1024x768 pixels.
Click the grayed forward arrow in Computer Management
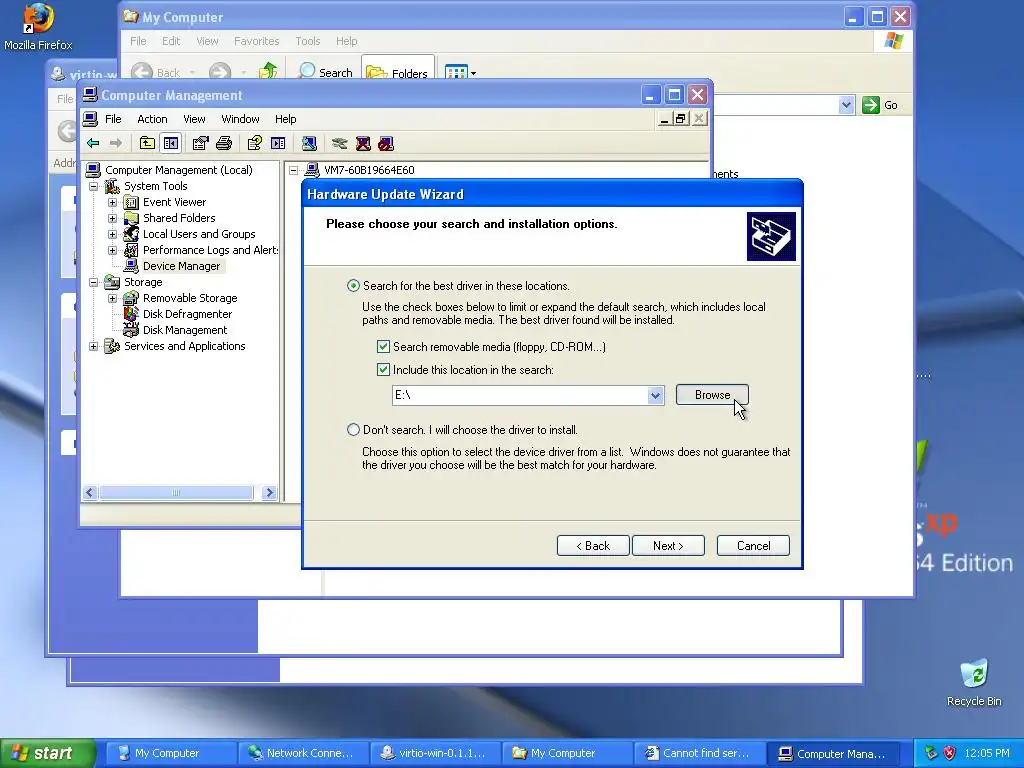pyautogui.click(x=116, y=143)
